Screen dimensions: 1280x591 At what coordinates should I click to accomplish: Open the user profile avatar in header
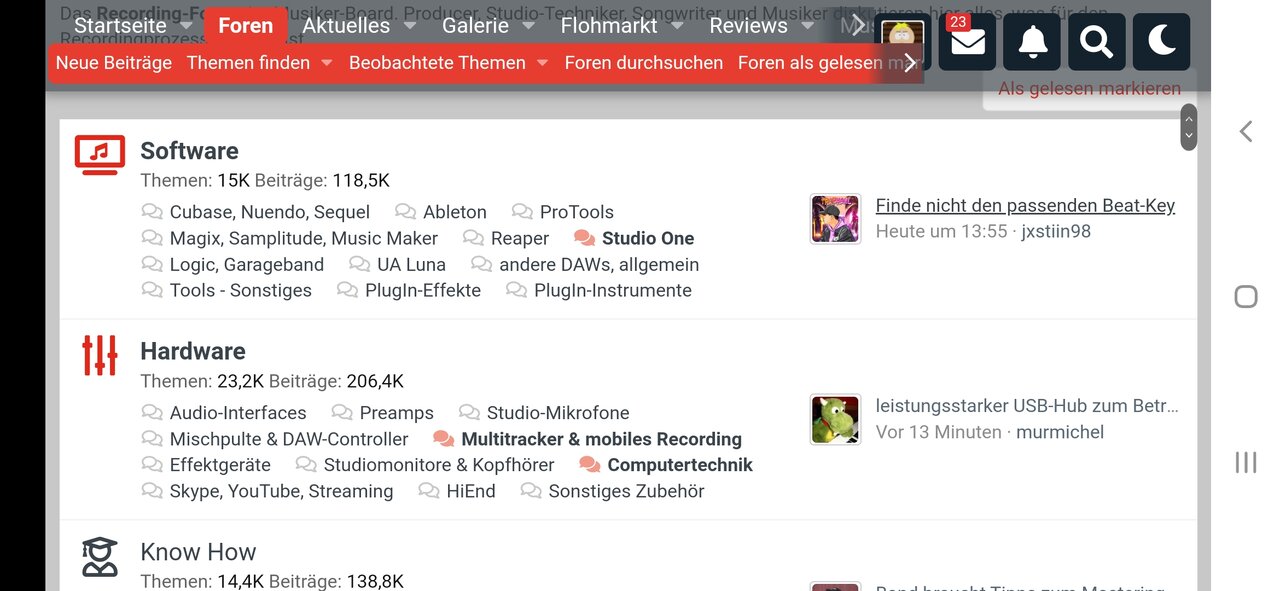pyautogui.click(x=903, y=42)
